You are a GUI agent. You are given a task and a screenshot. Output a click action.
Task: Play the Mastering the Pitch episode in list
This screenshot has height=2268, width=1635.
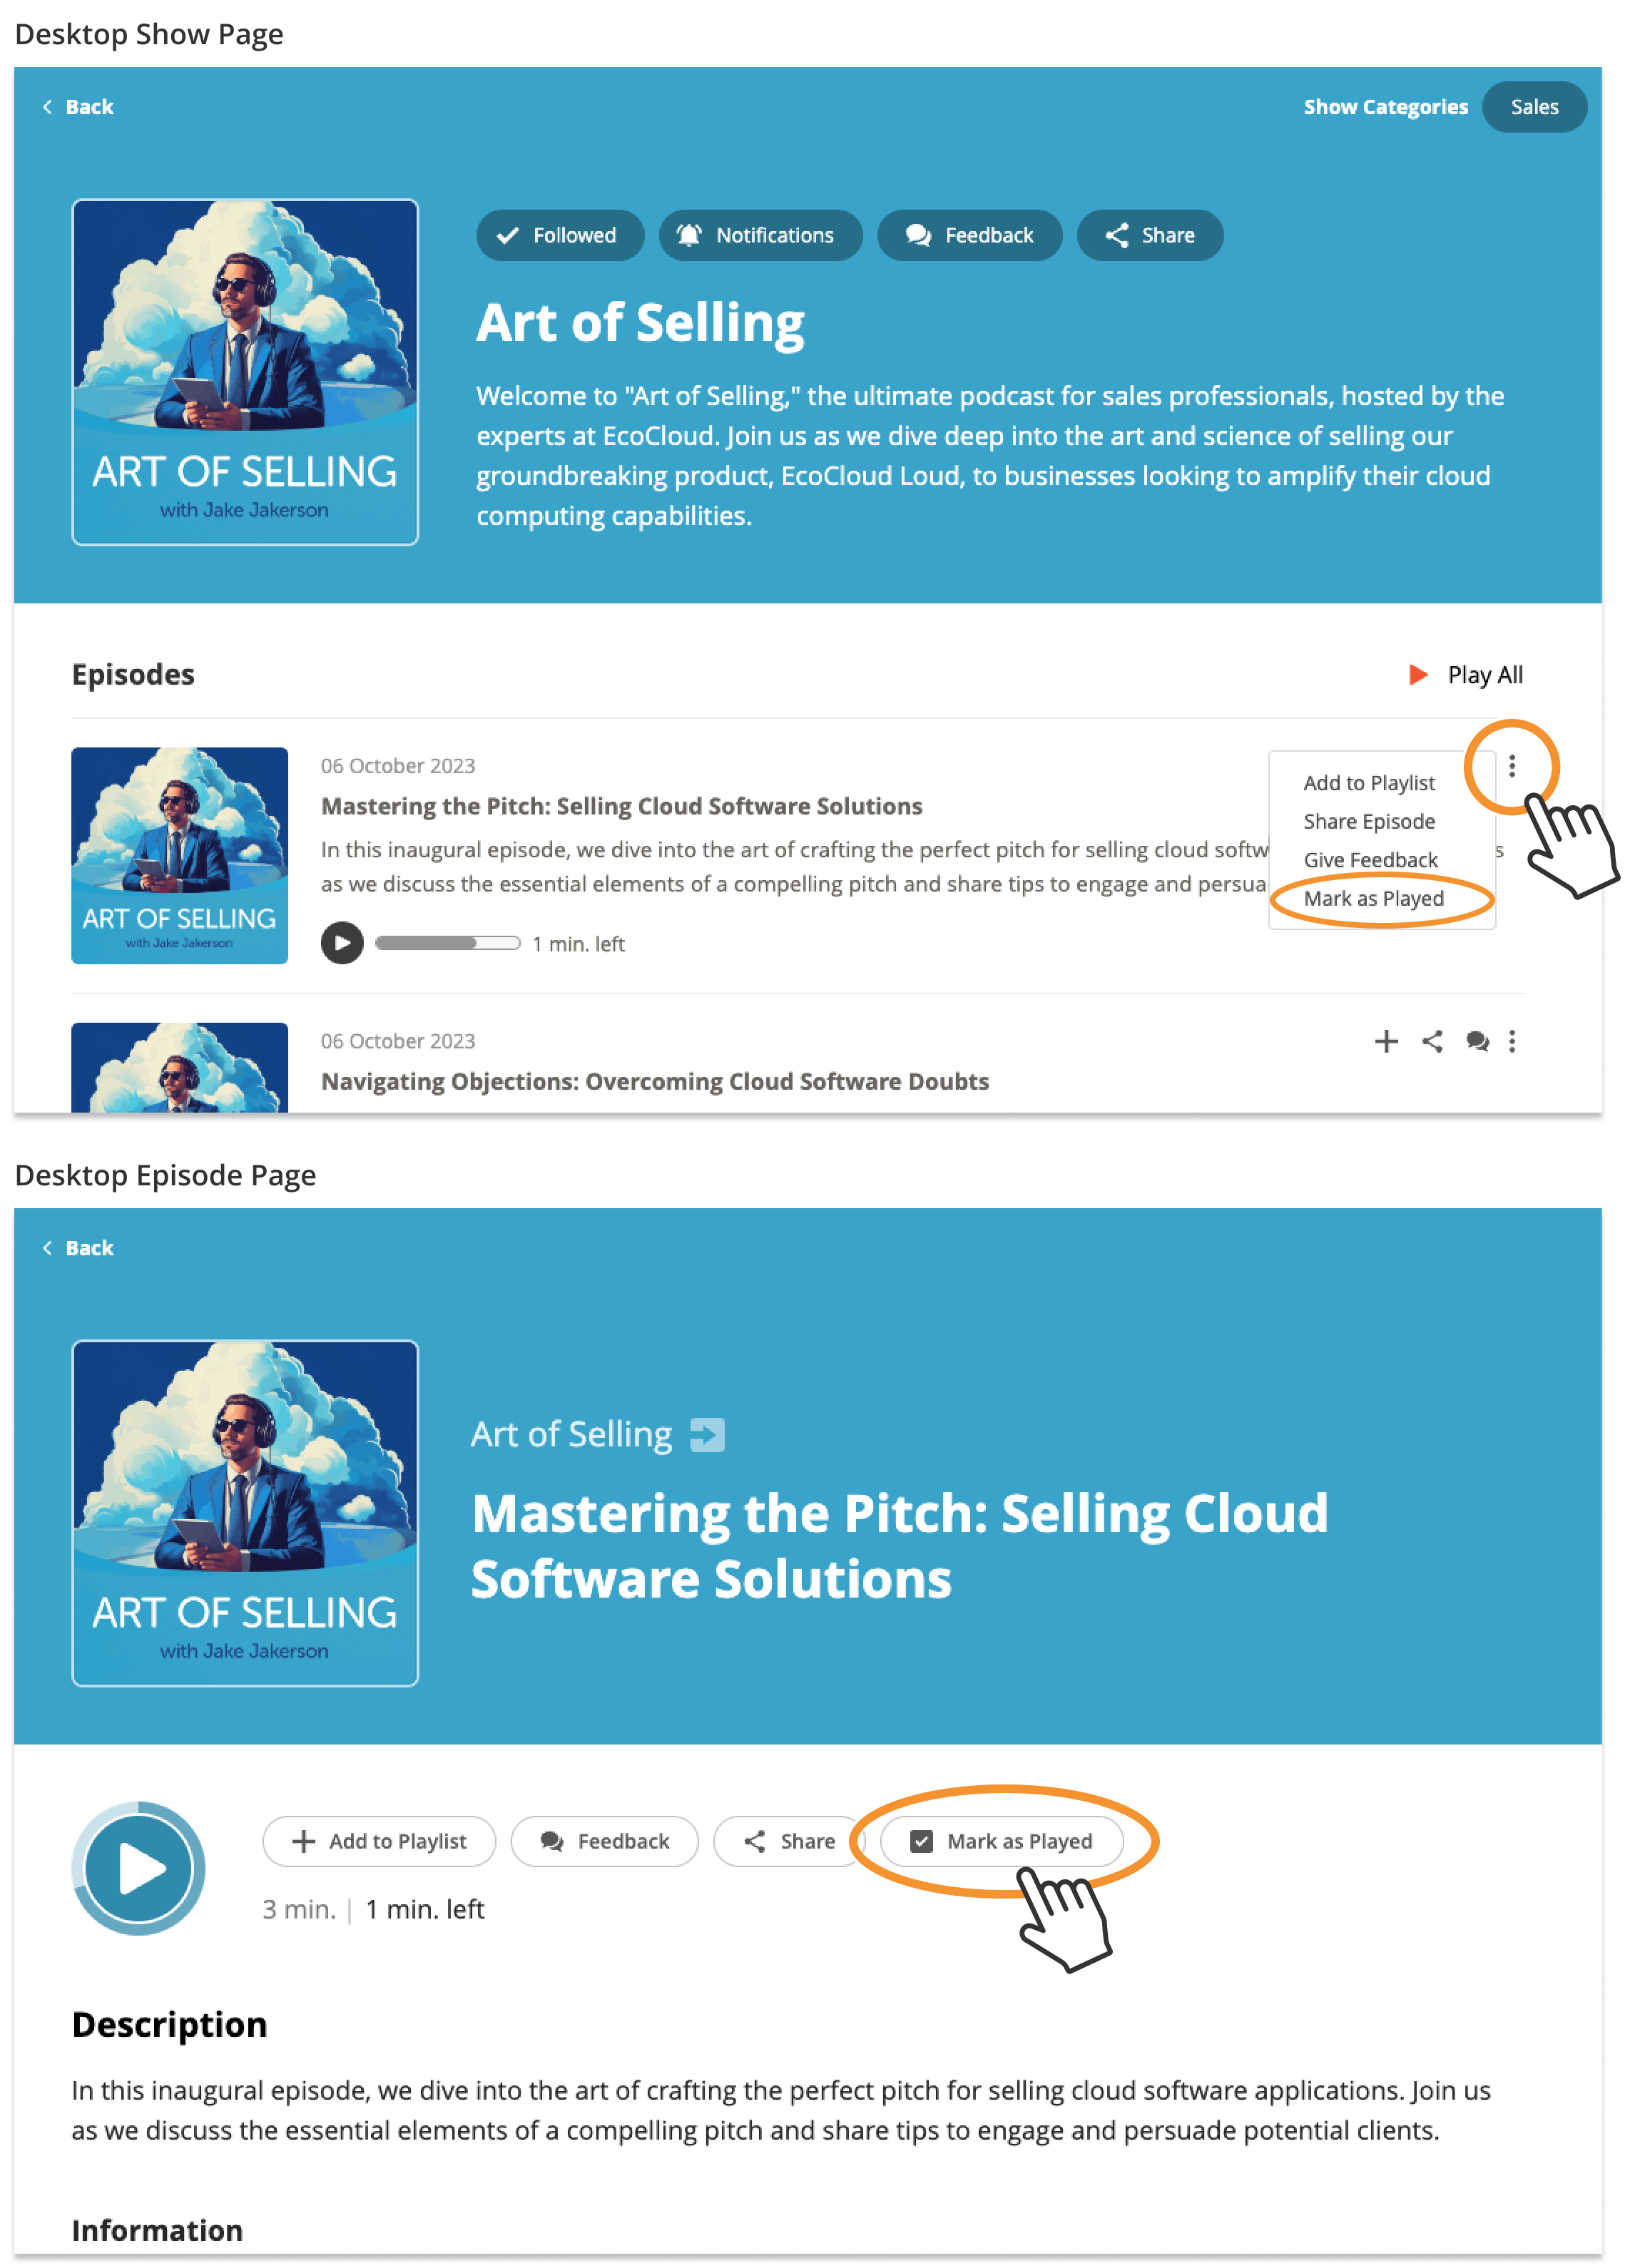point(342,943)
